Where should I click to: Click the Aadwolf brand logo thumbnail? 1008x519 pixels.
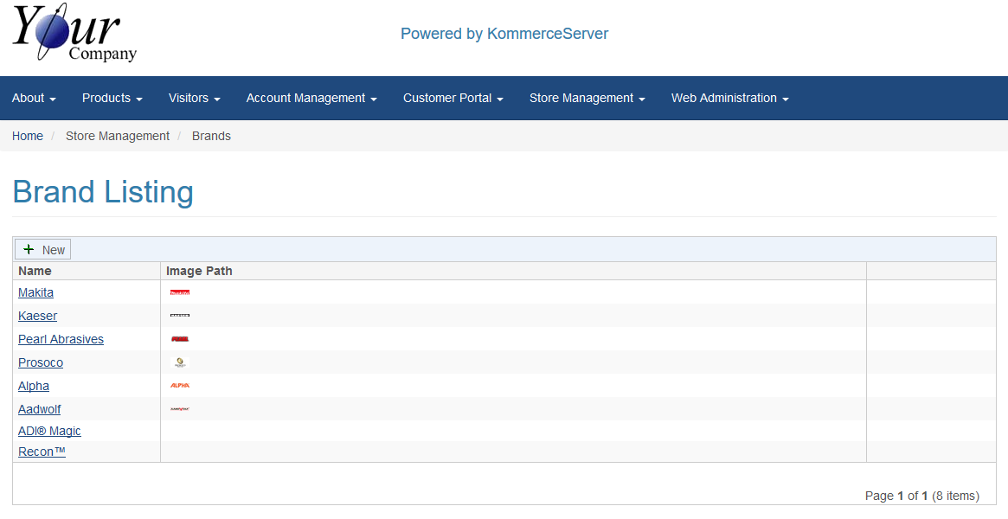pos(180,409)
